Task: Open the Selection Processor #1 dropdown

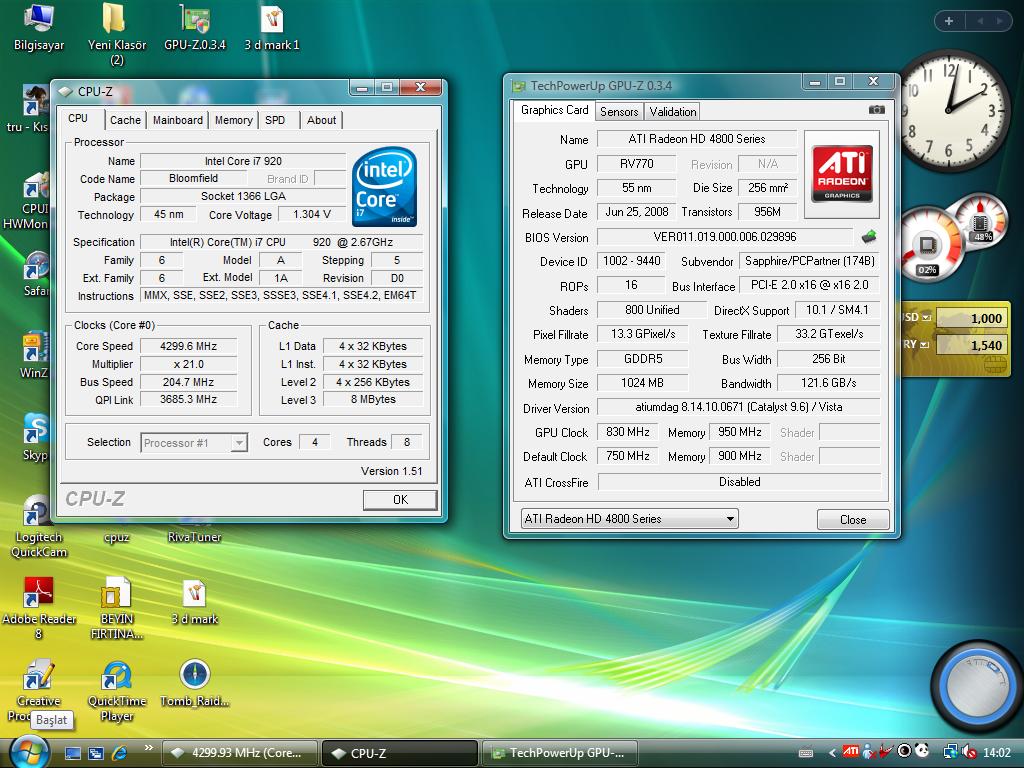Action: [194, 443]
